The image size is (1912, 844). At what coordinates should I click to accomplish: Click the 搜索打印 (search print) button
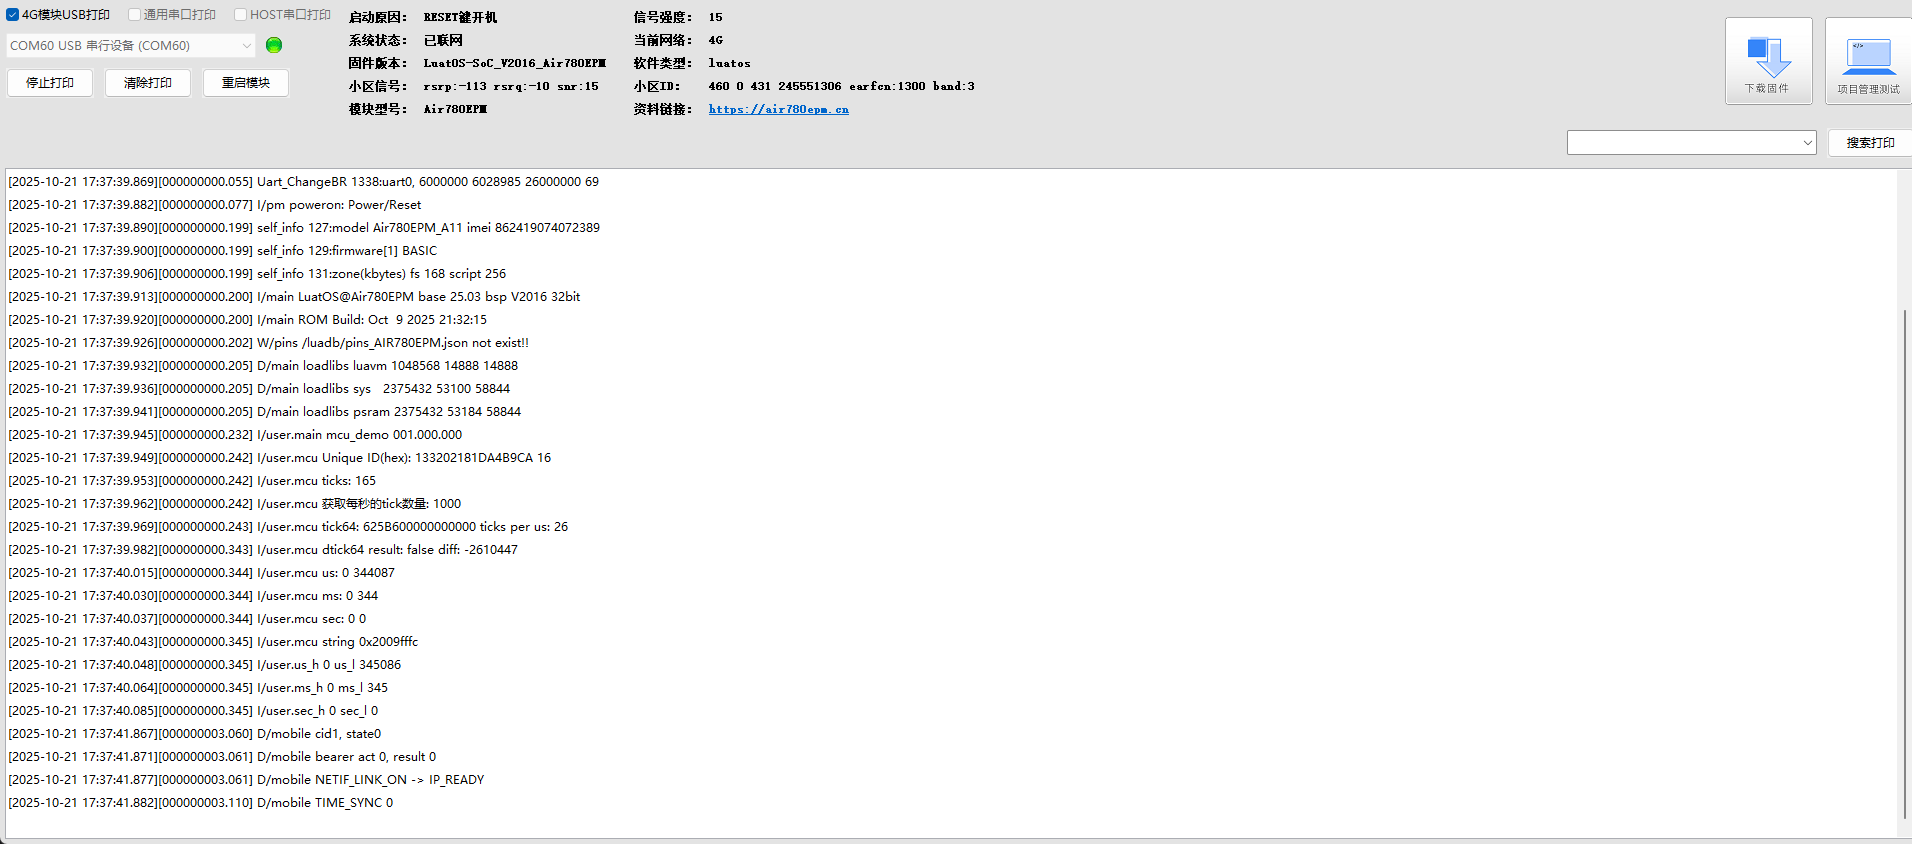(x=1870, y=143)
